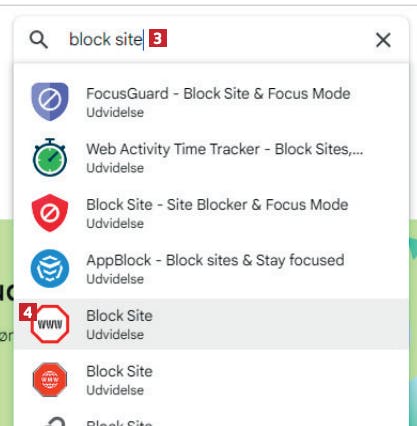
Task: Click the FocusGuard blue shield icon
Action: pyautogui.click(x=50, y=102)
